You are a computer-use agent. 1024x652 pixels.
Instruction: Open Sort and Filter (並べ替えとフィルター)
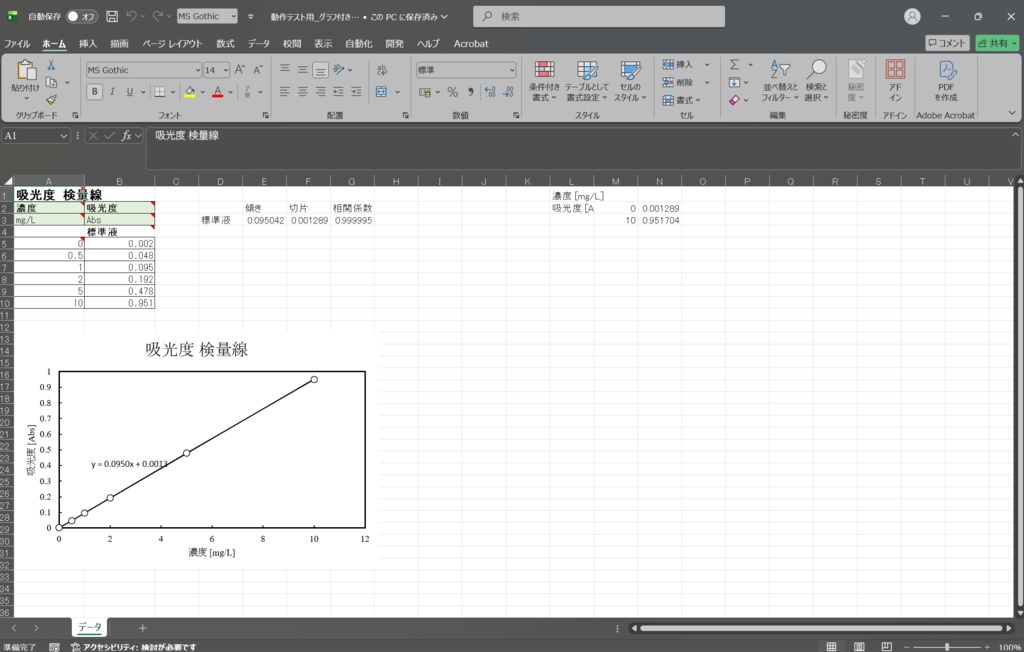point(780,81)
